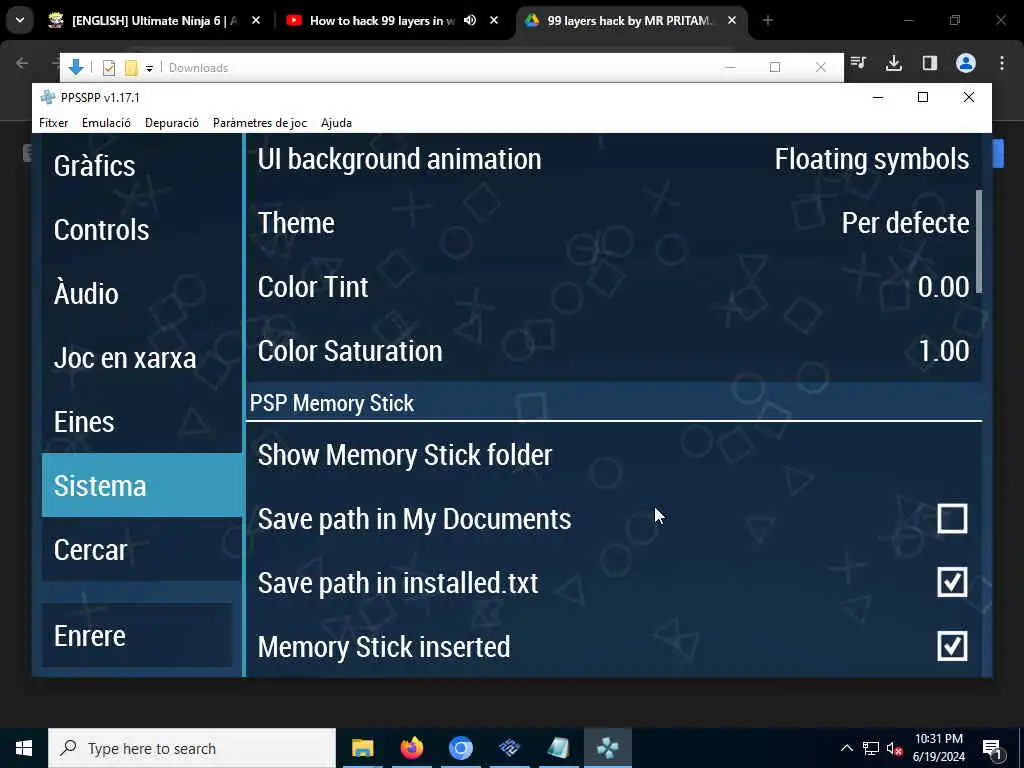This screenshot has height=768, width=1024.
Task: Click the settings list scrollbar
Action: 979,242
